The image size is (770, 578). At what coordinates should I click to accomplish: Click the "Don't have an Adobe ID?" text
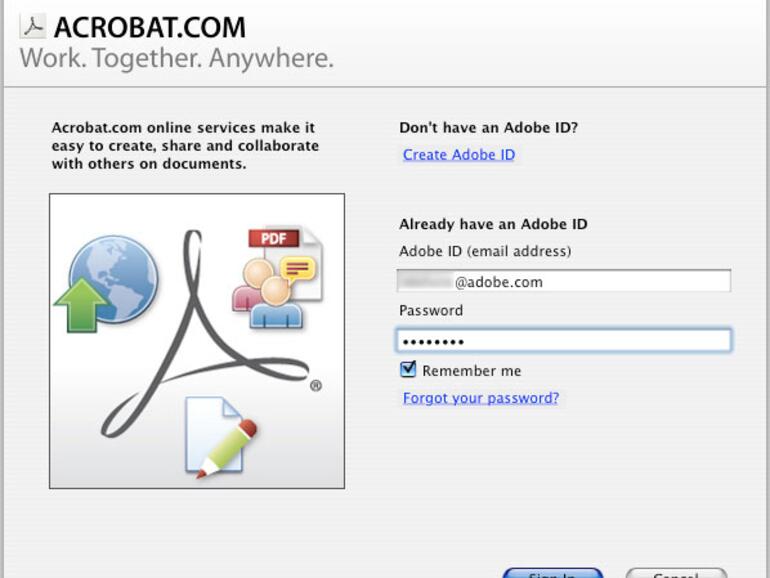click(x=489, y=128)
